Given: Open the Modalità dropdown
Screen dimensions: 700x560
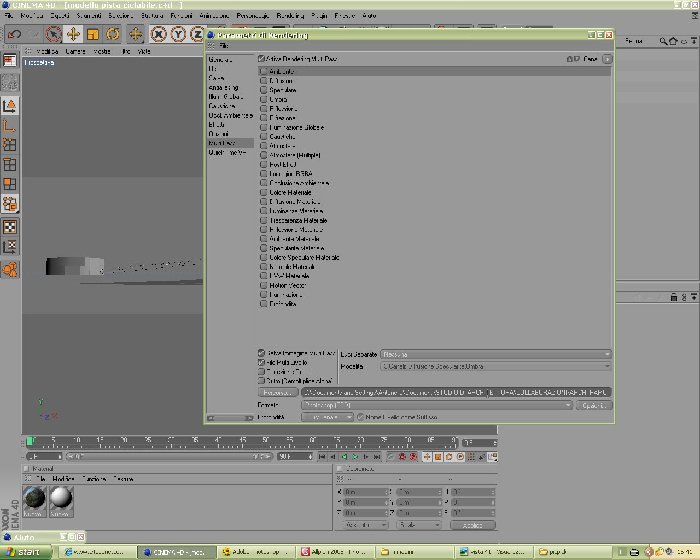Looking at the screenshot, I should coord(496,366).
